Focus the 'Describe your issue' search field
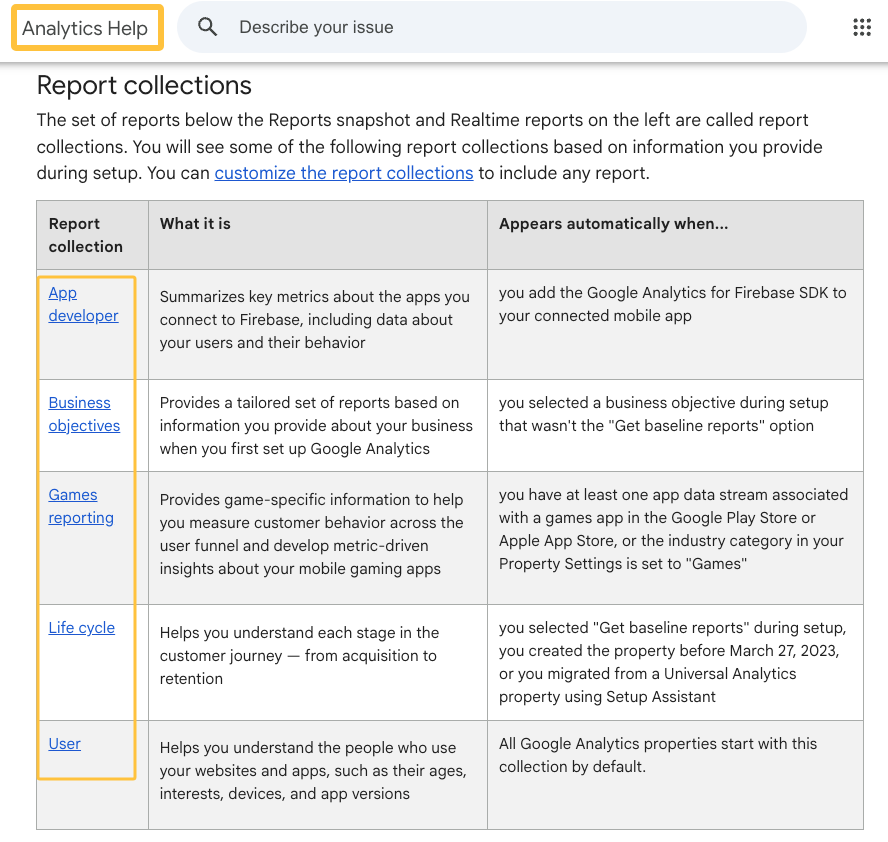This screenshot has width=888, height=842. tap(492, 27)
